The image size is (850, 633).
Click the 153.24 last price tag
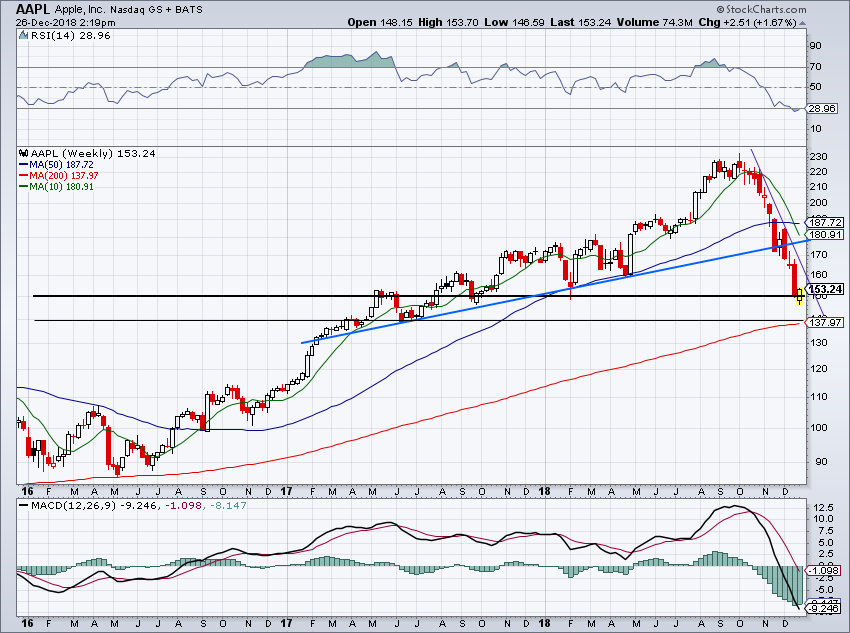[x=825, y=289]
